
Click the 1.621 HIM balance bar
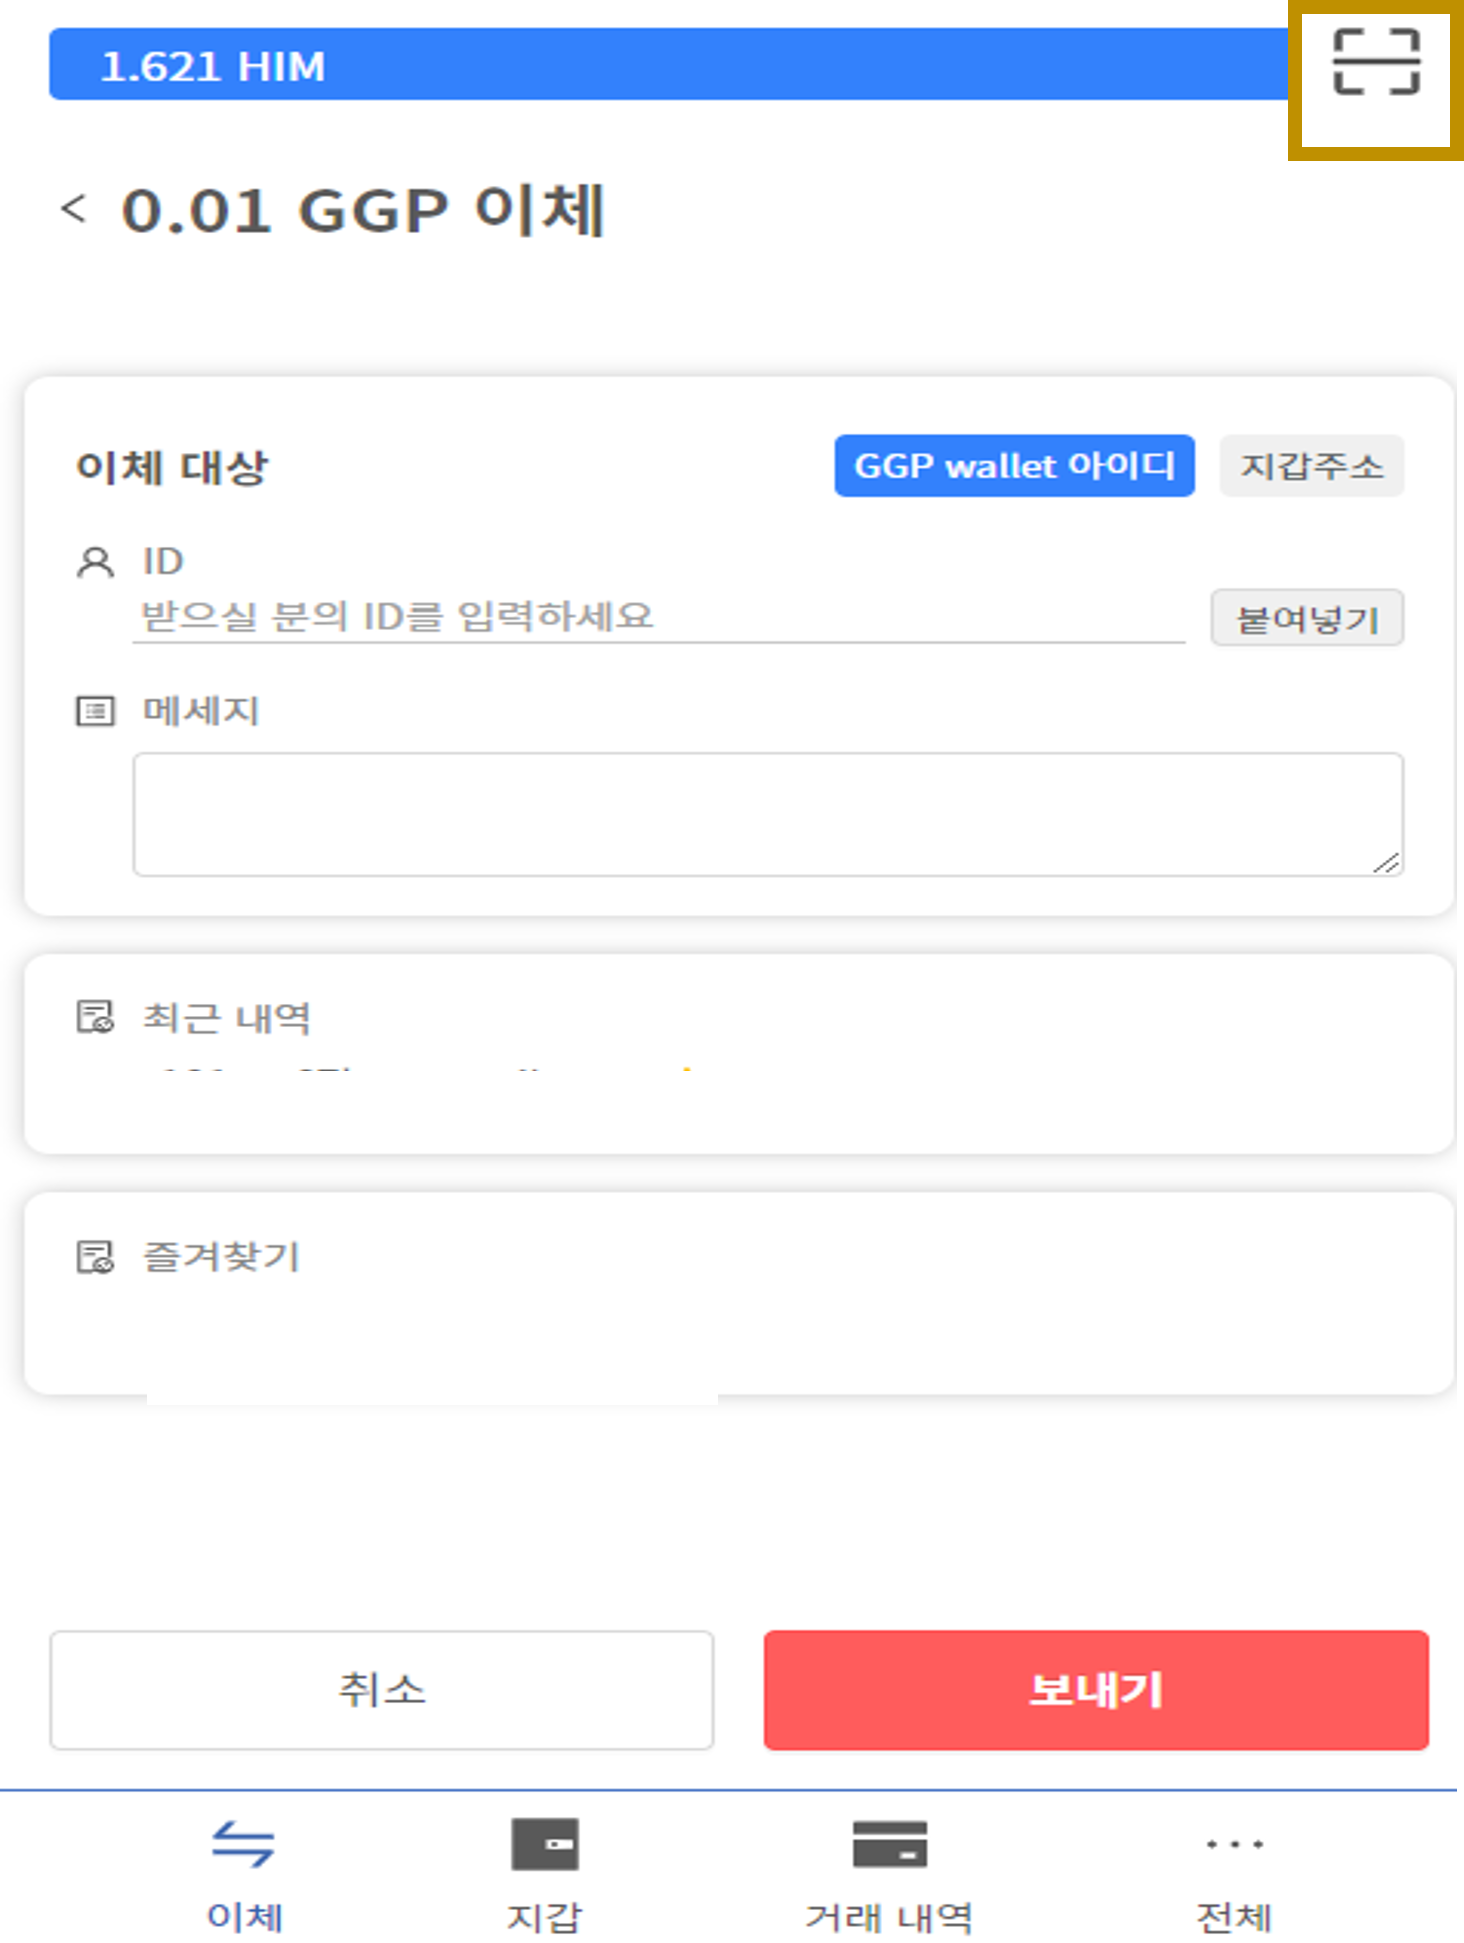[668, 65]
